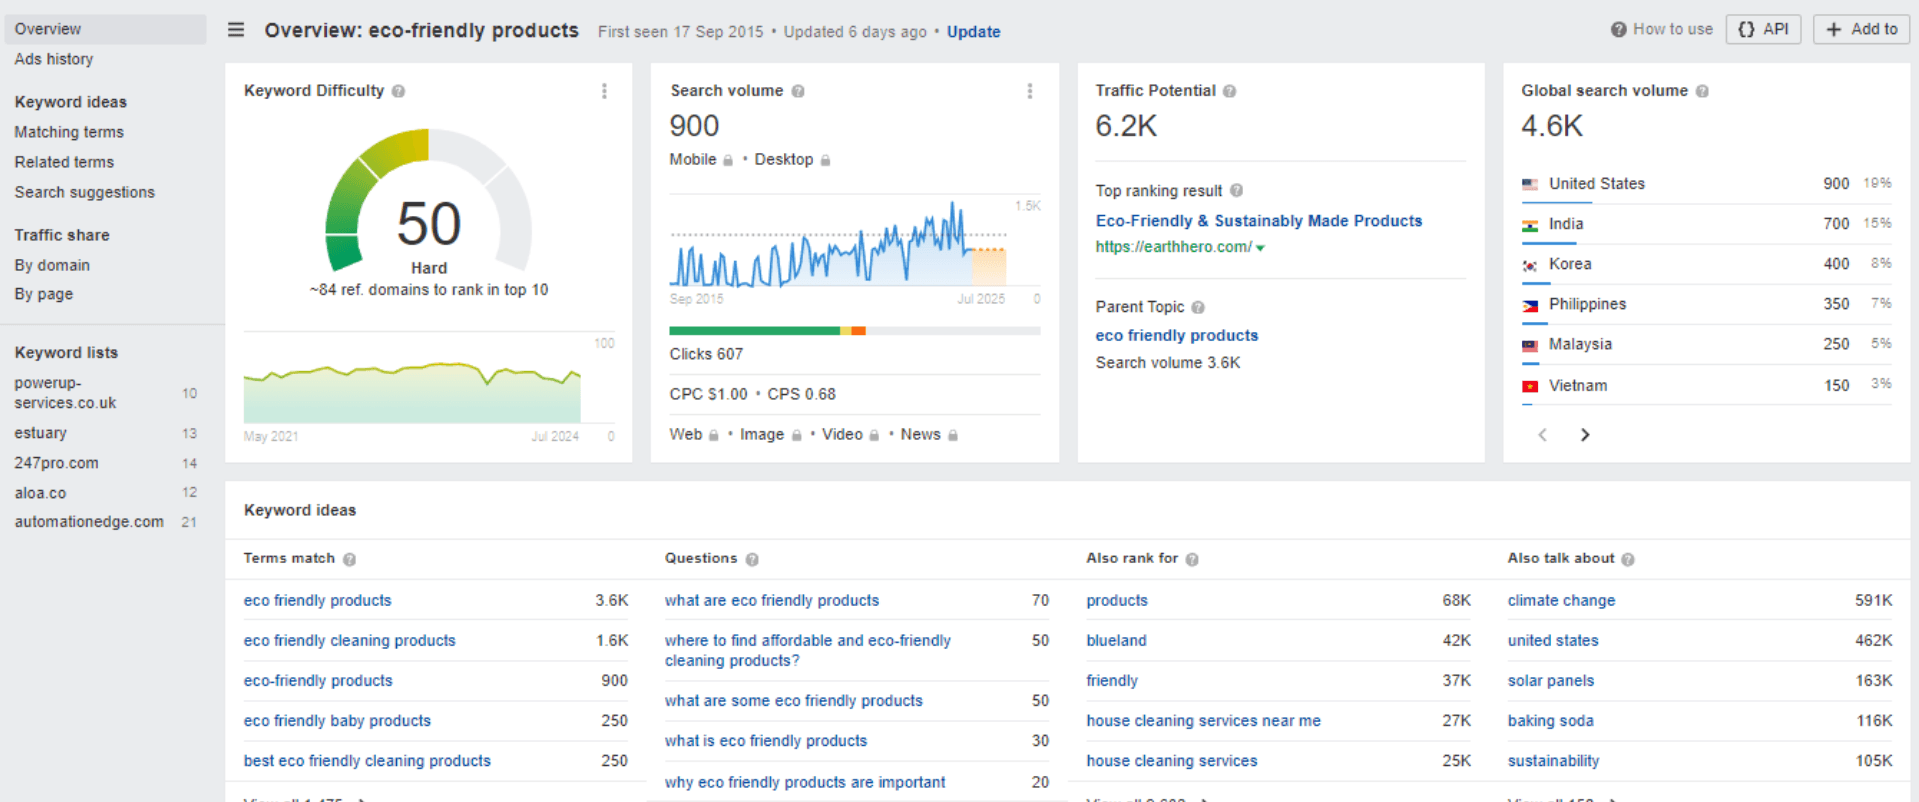The height and width of the screenshot is (802, 1919).
Task: Open Related terms in the sidebar
Action: click(x=64, y=162)
